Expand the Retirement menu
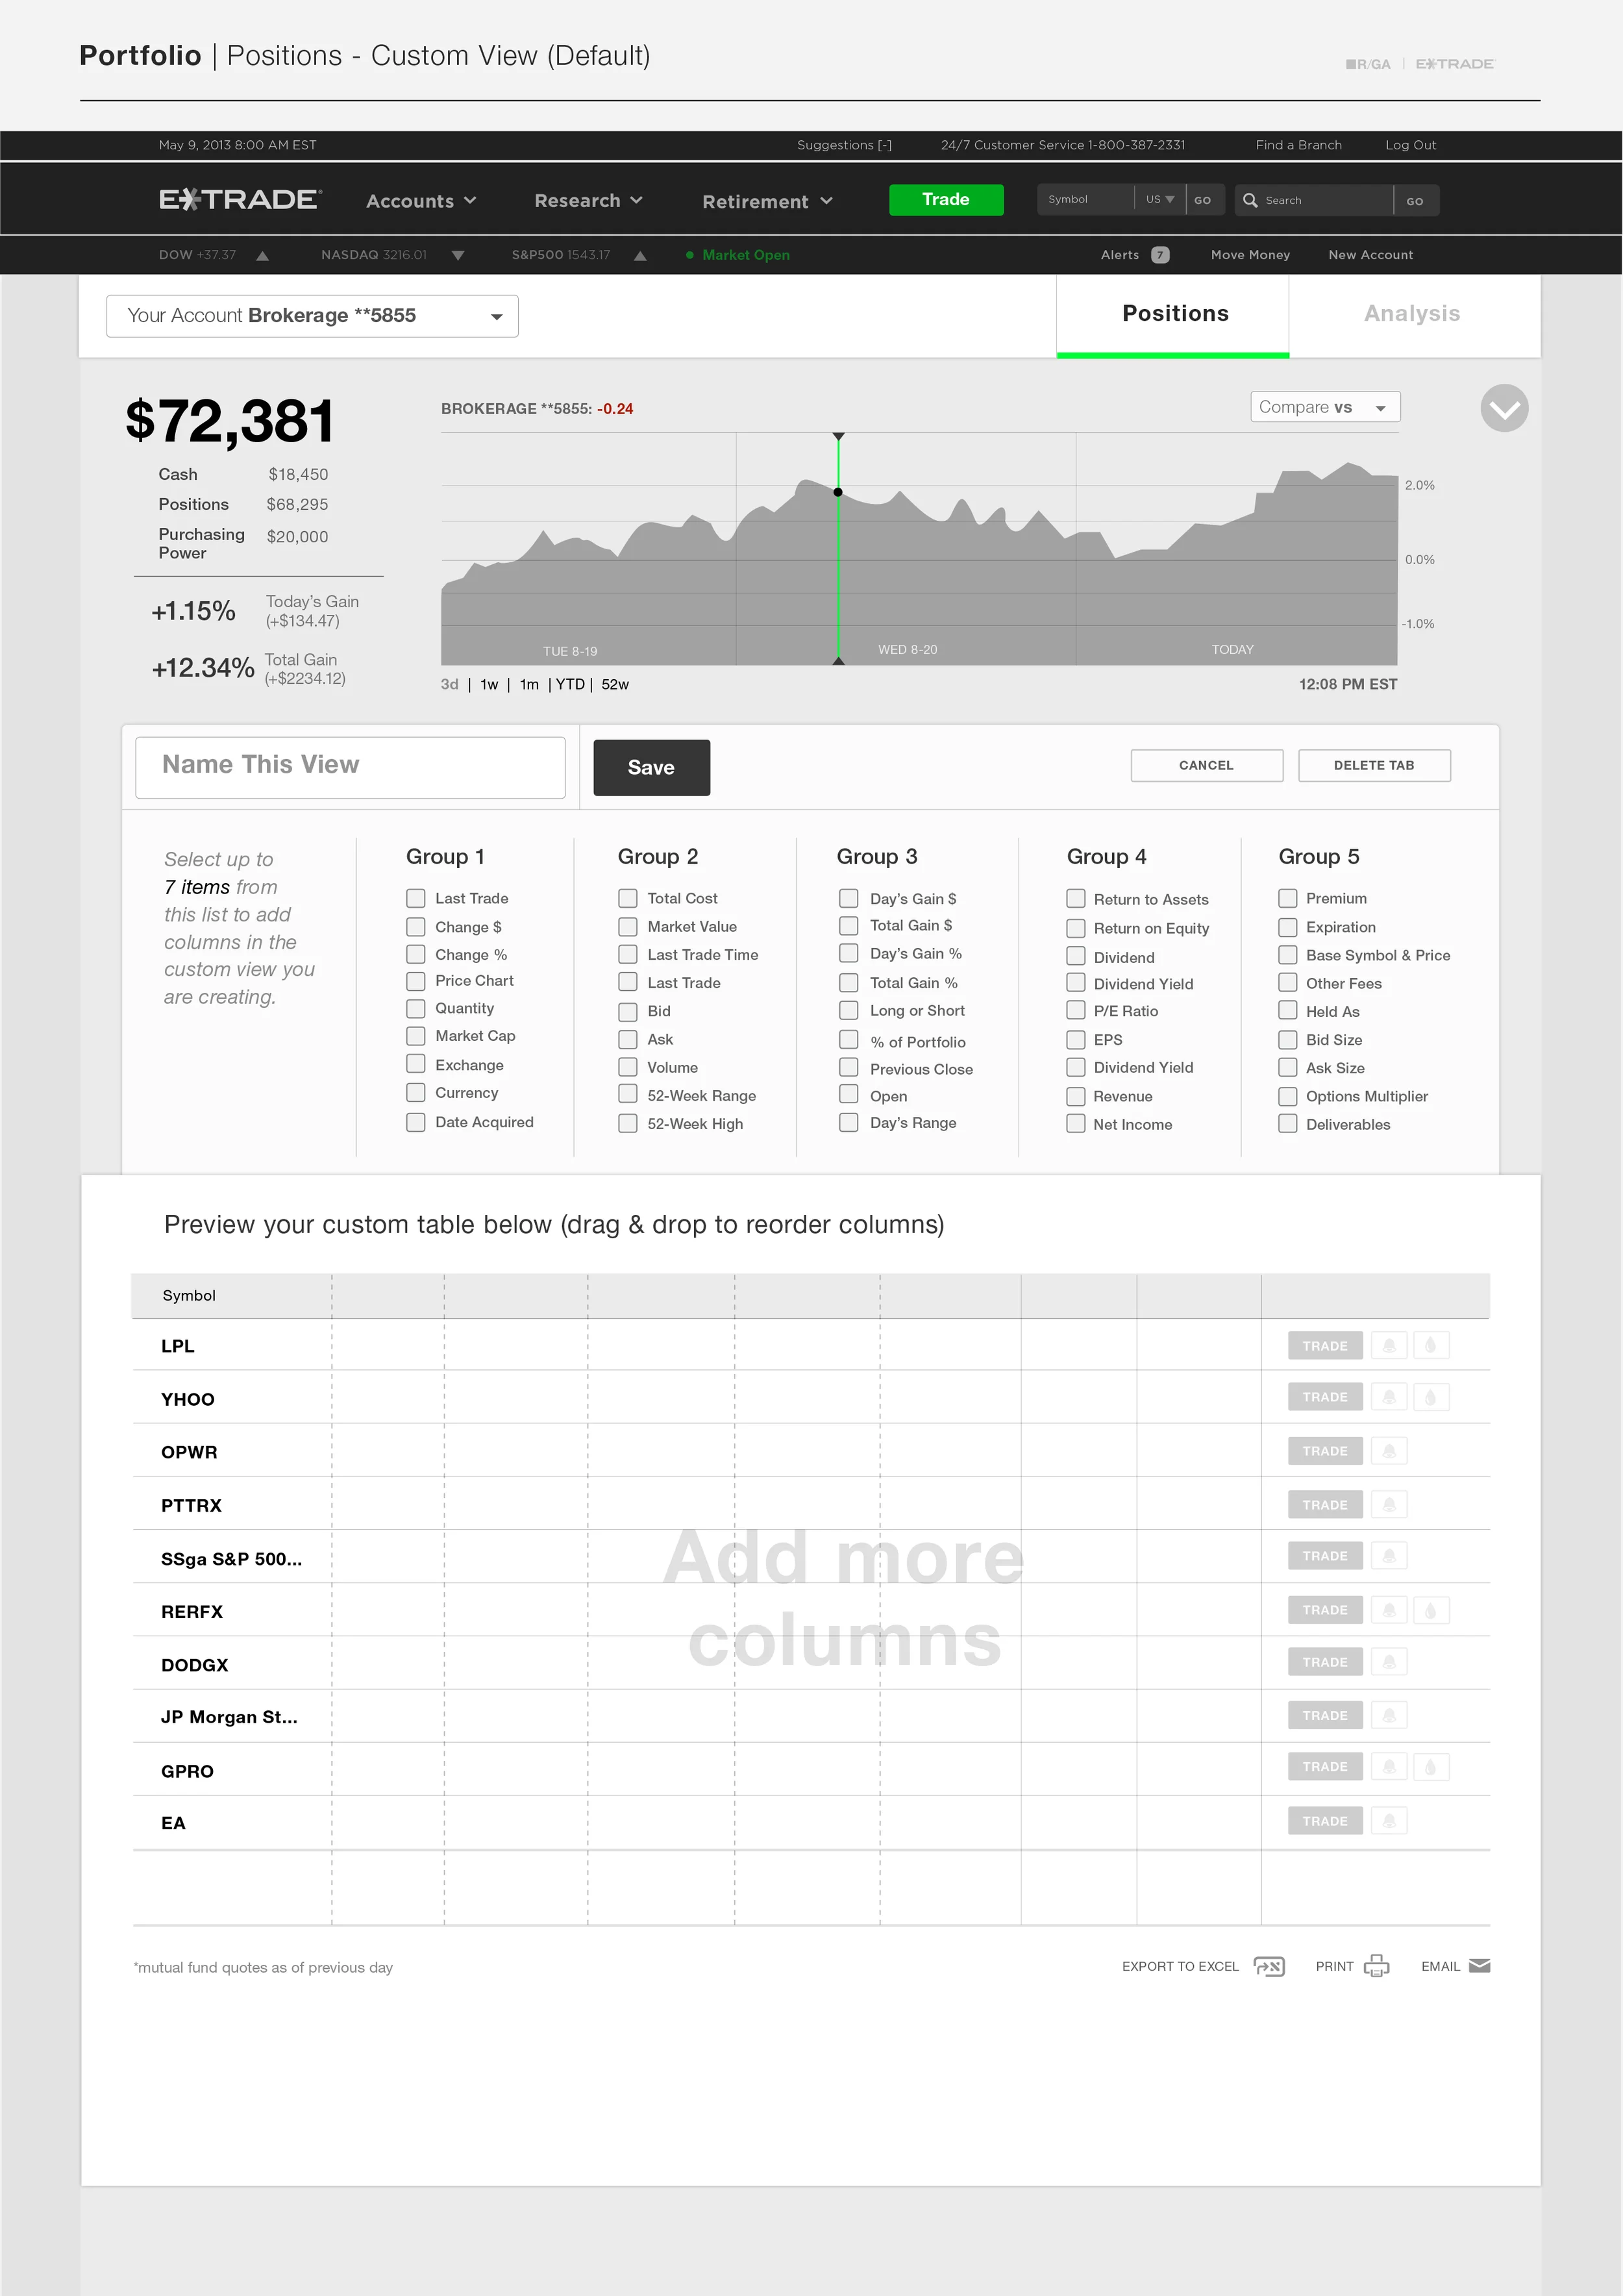This screenshot has height=2296, width=1623. point(767,201)
